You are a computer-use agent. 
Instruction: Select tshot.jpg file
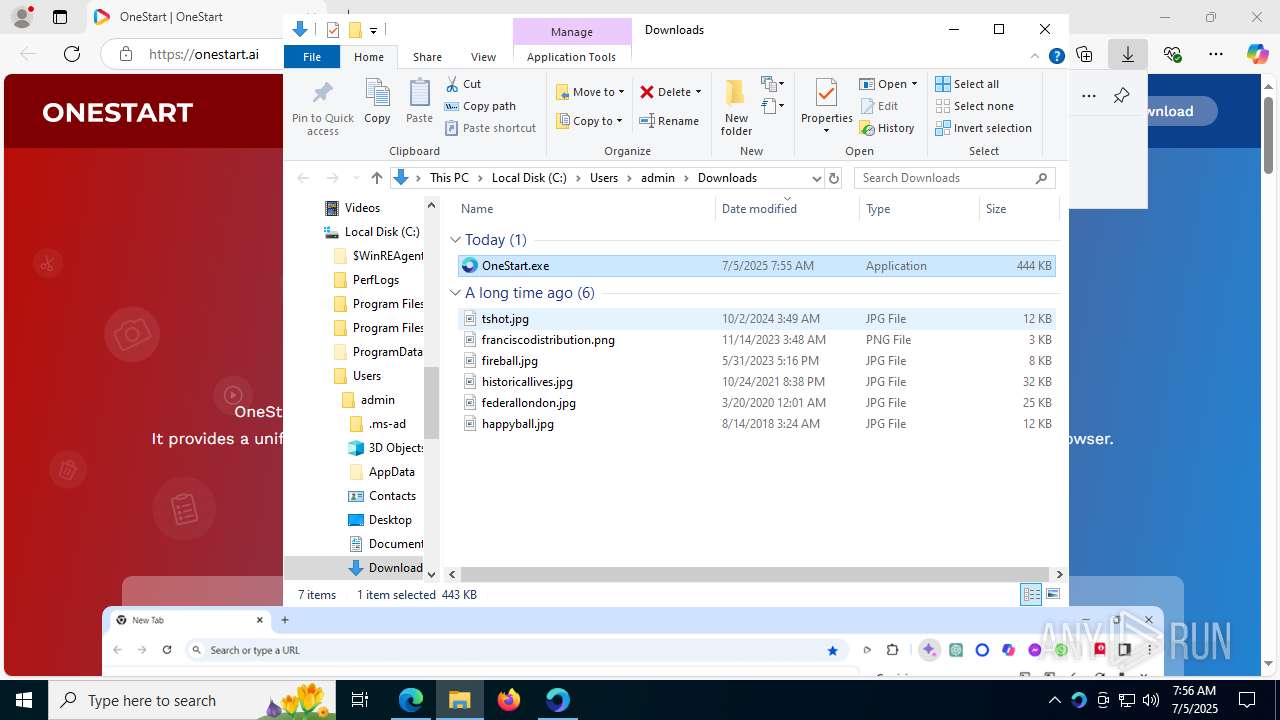point(756,319)
